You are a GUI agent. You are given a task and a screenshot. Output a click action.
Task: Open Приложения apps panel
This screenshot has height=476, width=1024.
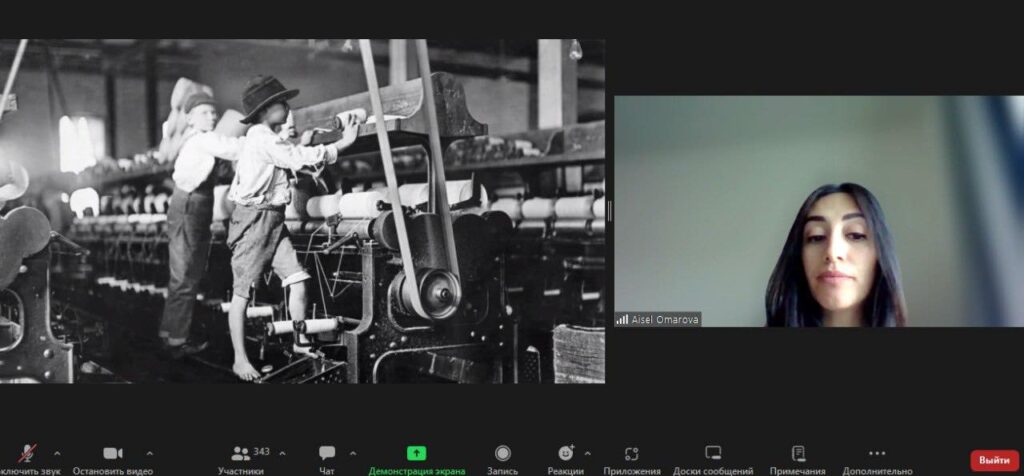pyautogui.click(x=631, y=455)
